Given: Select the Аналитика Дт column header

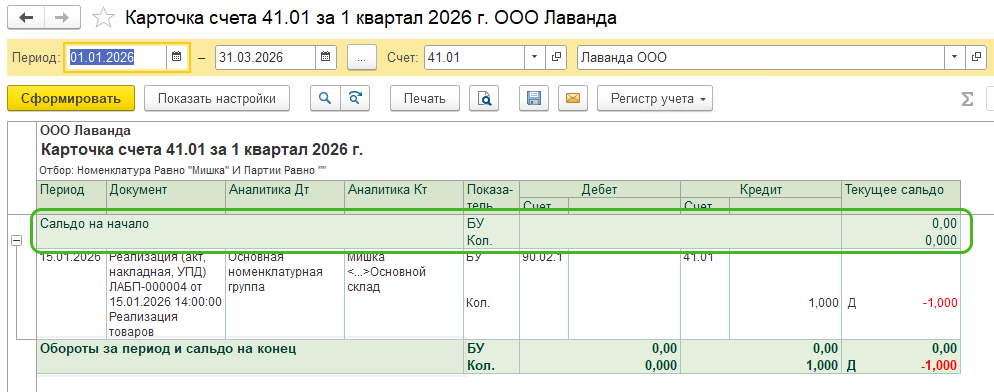Looking at the screenshot, I should click(x=285, y=197).
